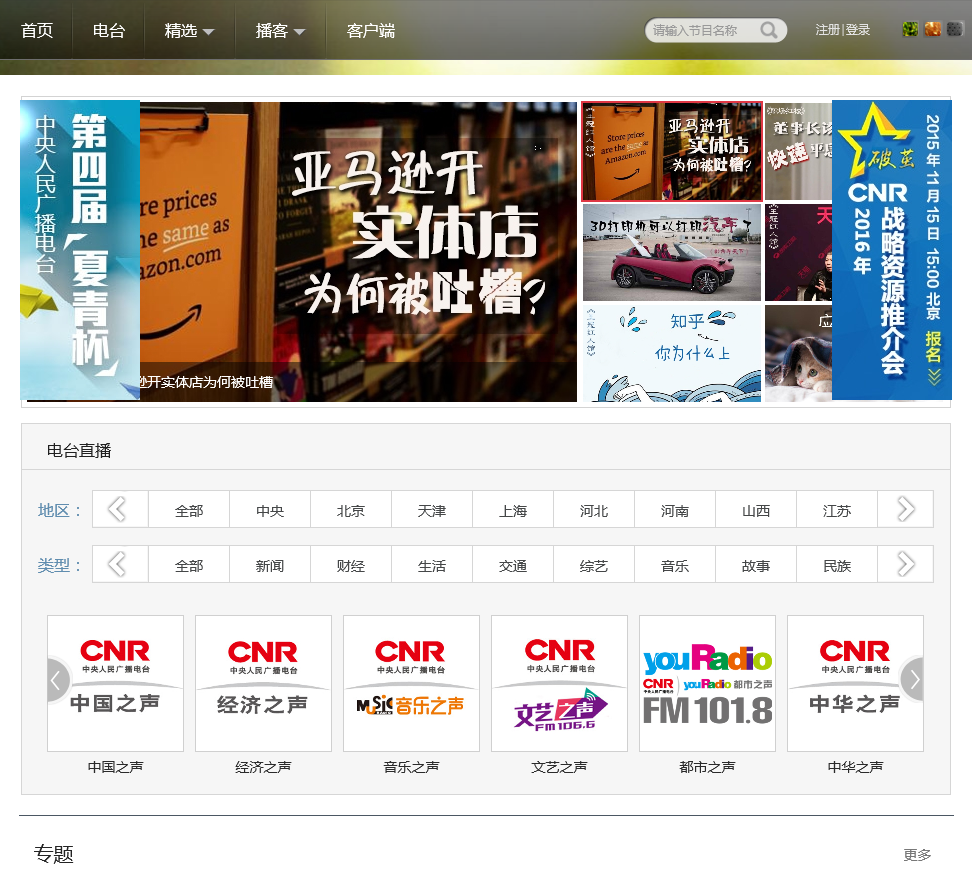Screen dimensions: 972x884
Task: Open the youRadio FM101.8 logo
Action: tap(707, 683)
